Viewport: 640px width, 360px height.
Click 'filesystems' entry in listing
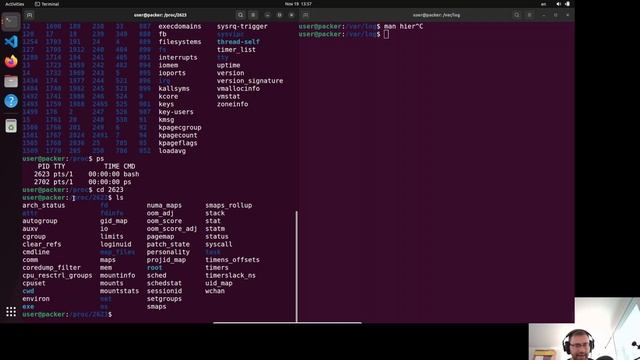point(180,42)
